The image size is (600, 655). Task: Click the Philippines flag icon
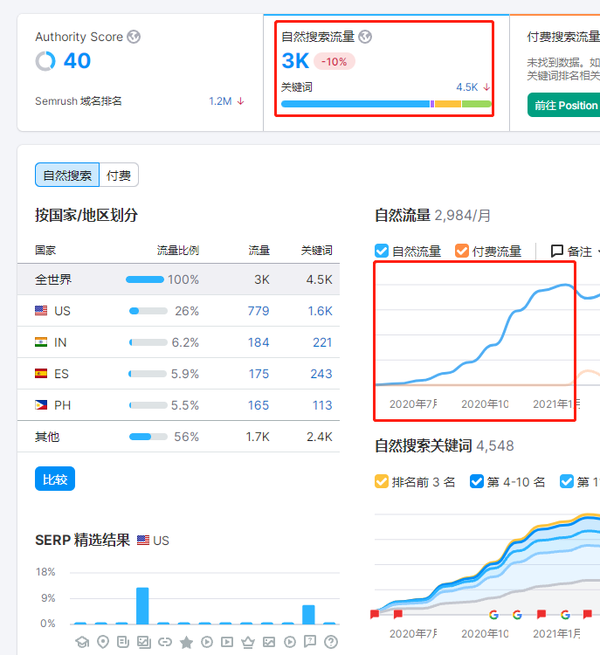click(41, 405)
